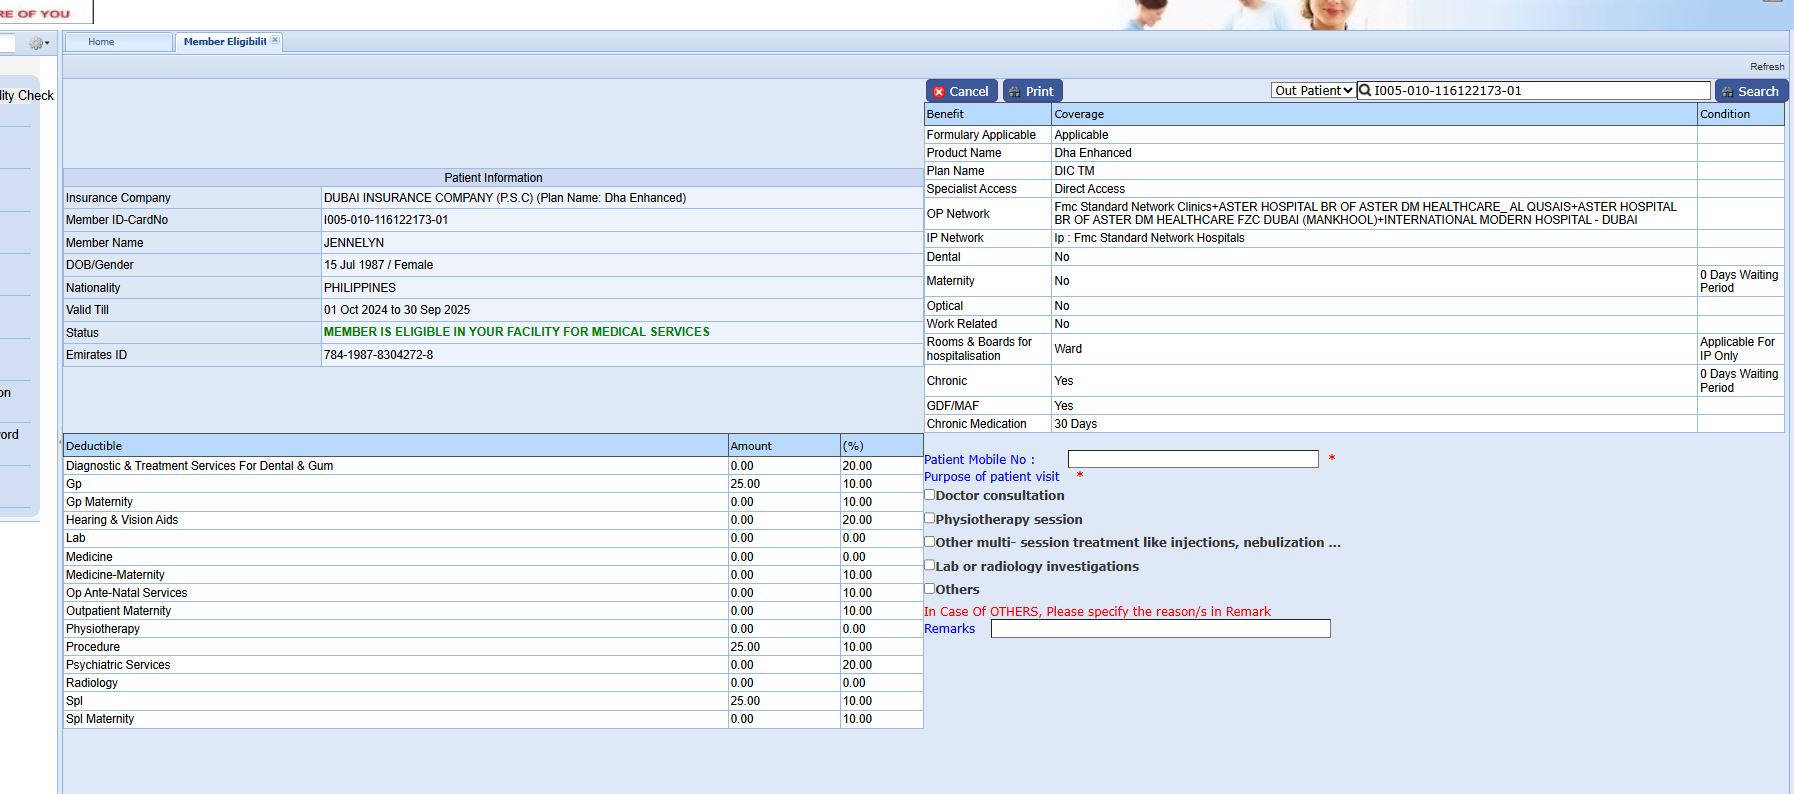The image size is (1794, 794).
Task: Click the Refresh link
Action: [x=1766, y=67]
